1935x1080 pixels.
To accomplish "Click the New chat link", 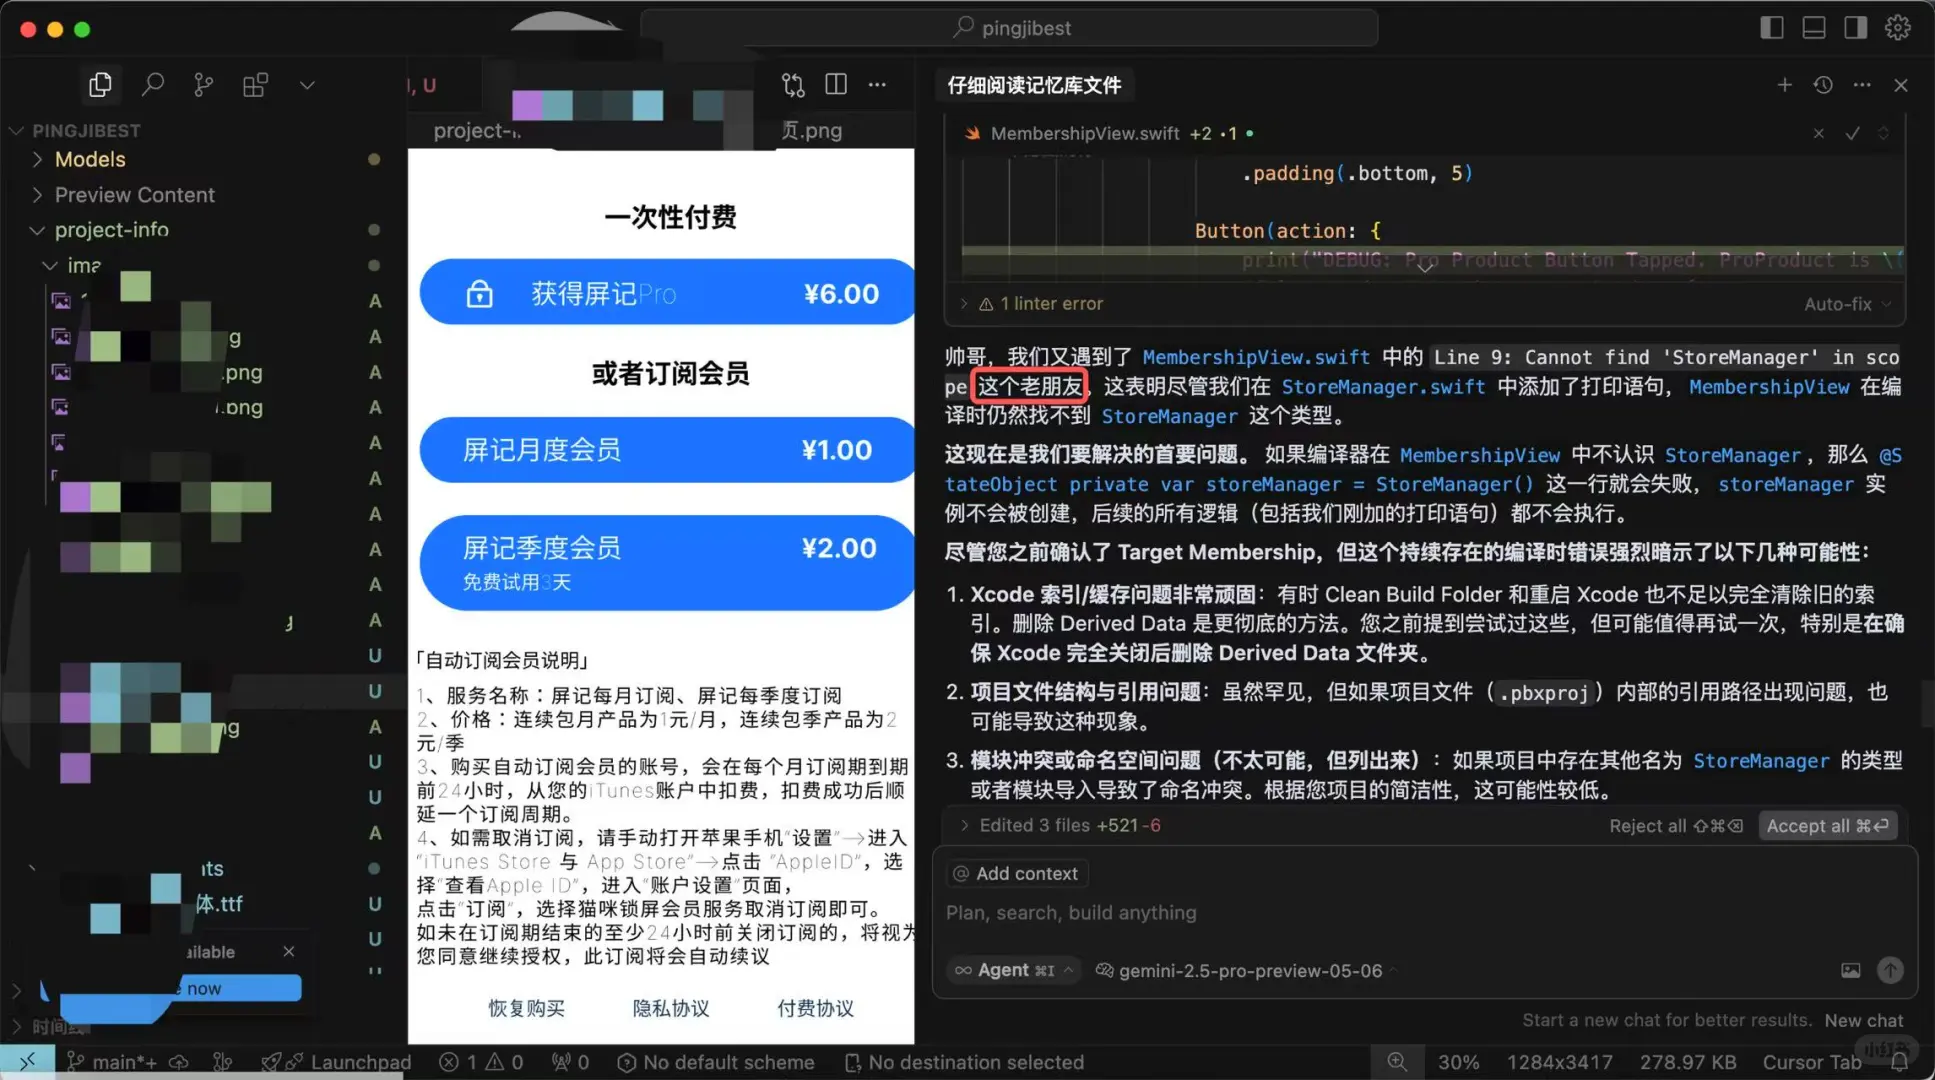I will coord(1864,1020).
